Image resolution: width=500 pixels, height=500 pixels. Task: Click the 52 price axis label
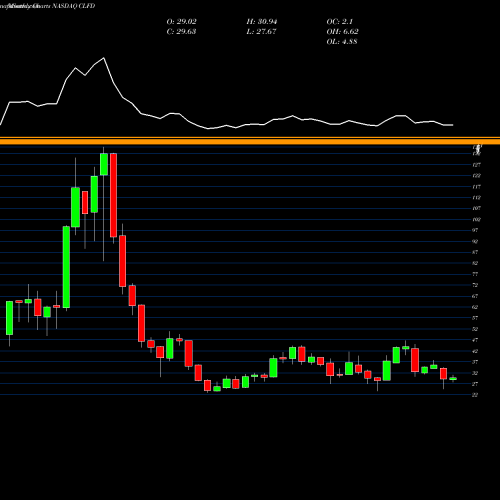point(475,329)
